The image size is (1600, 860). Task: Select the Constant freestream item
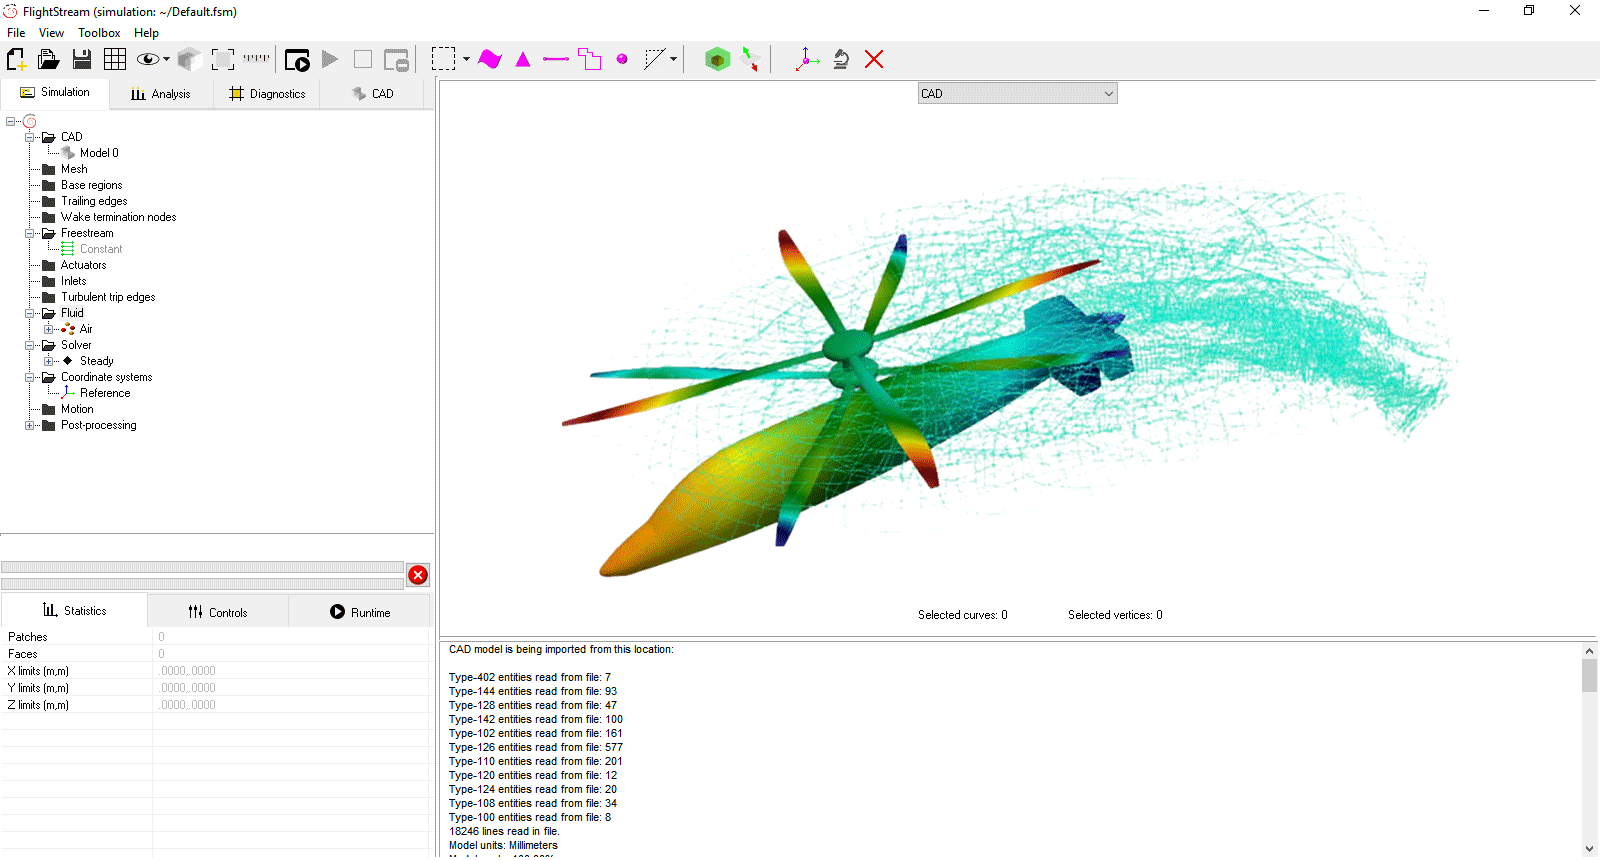point(101,249)
